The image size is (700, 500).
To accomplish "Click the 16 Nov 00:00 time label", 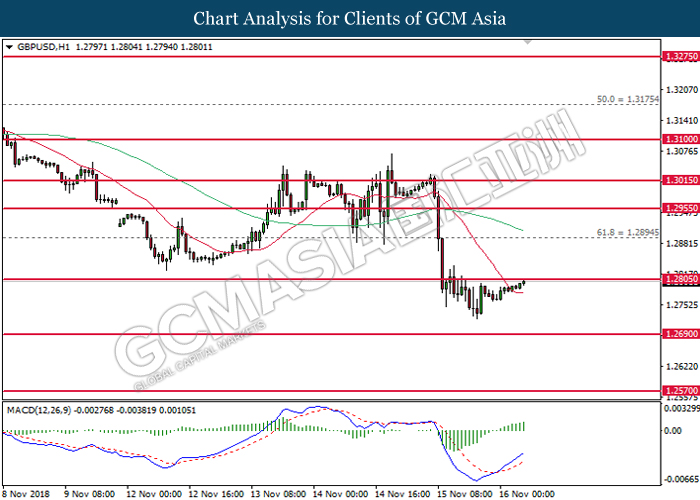I will pyautogui.click(x=527, y=494).
